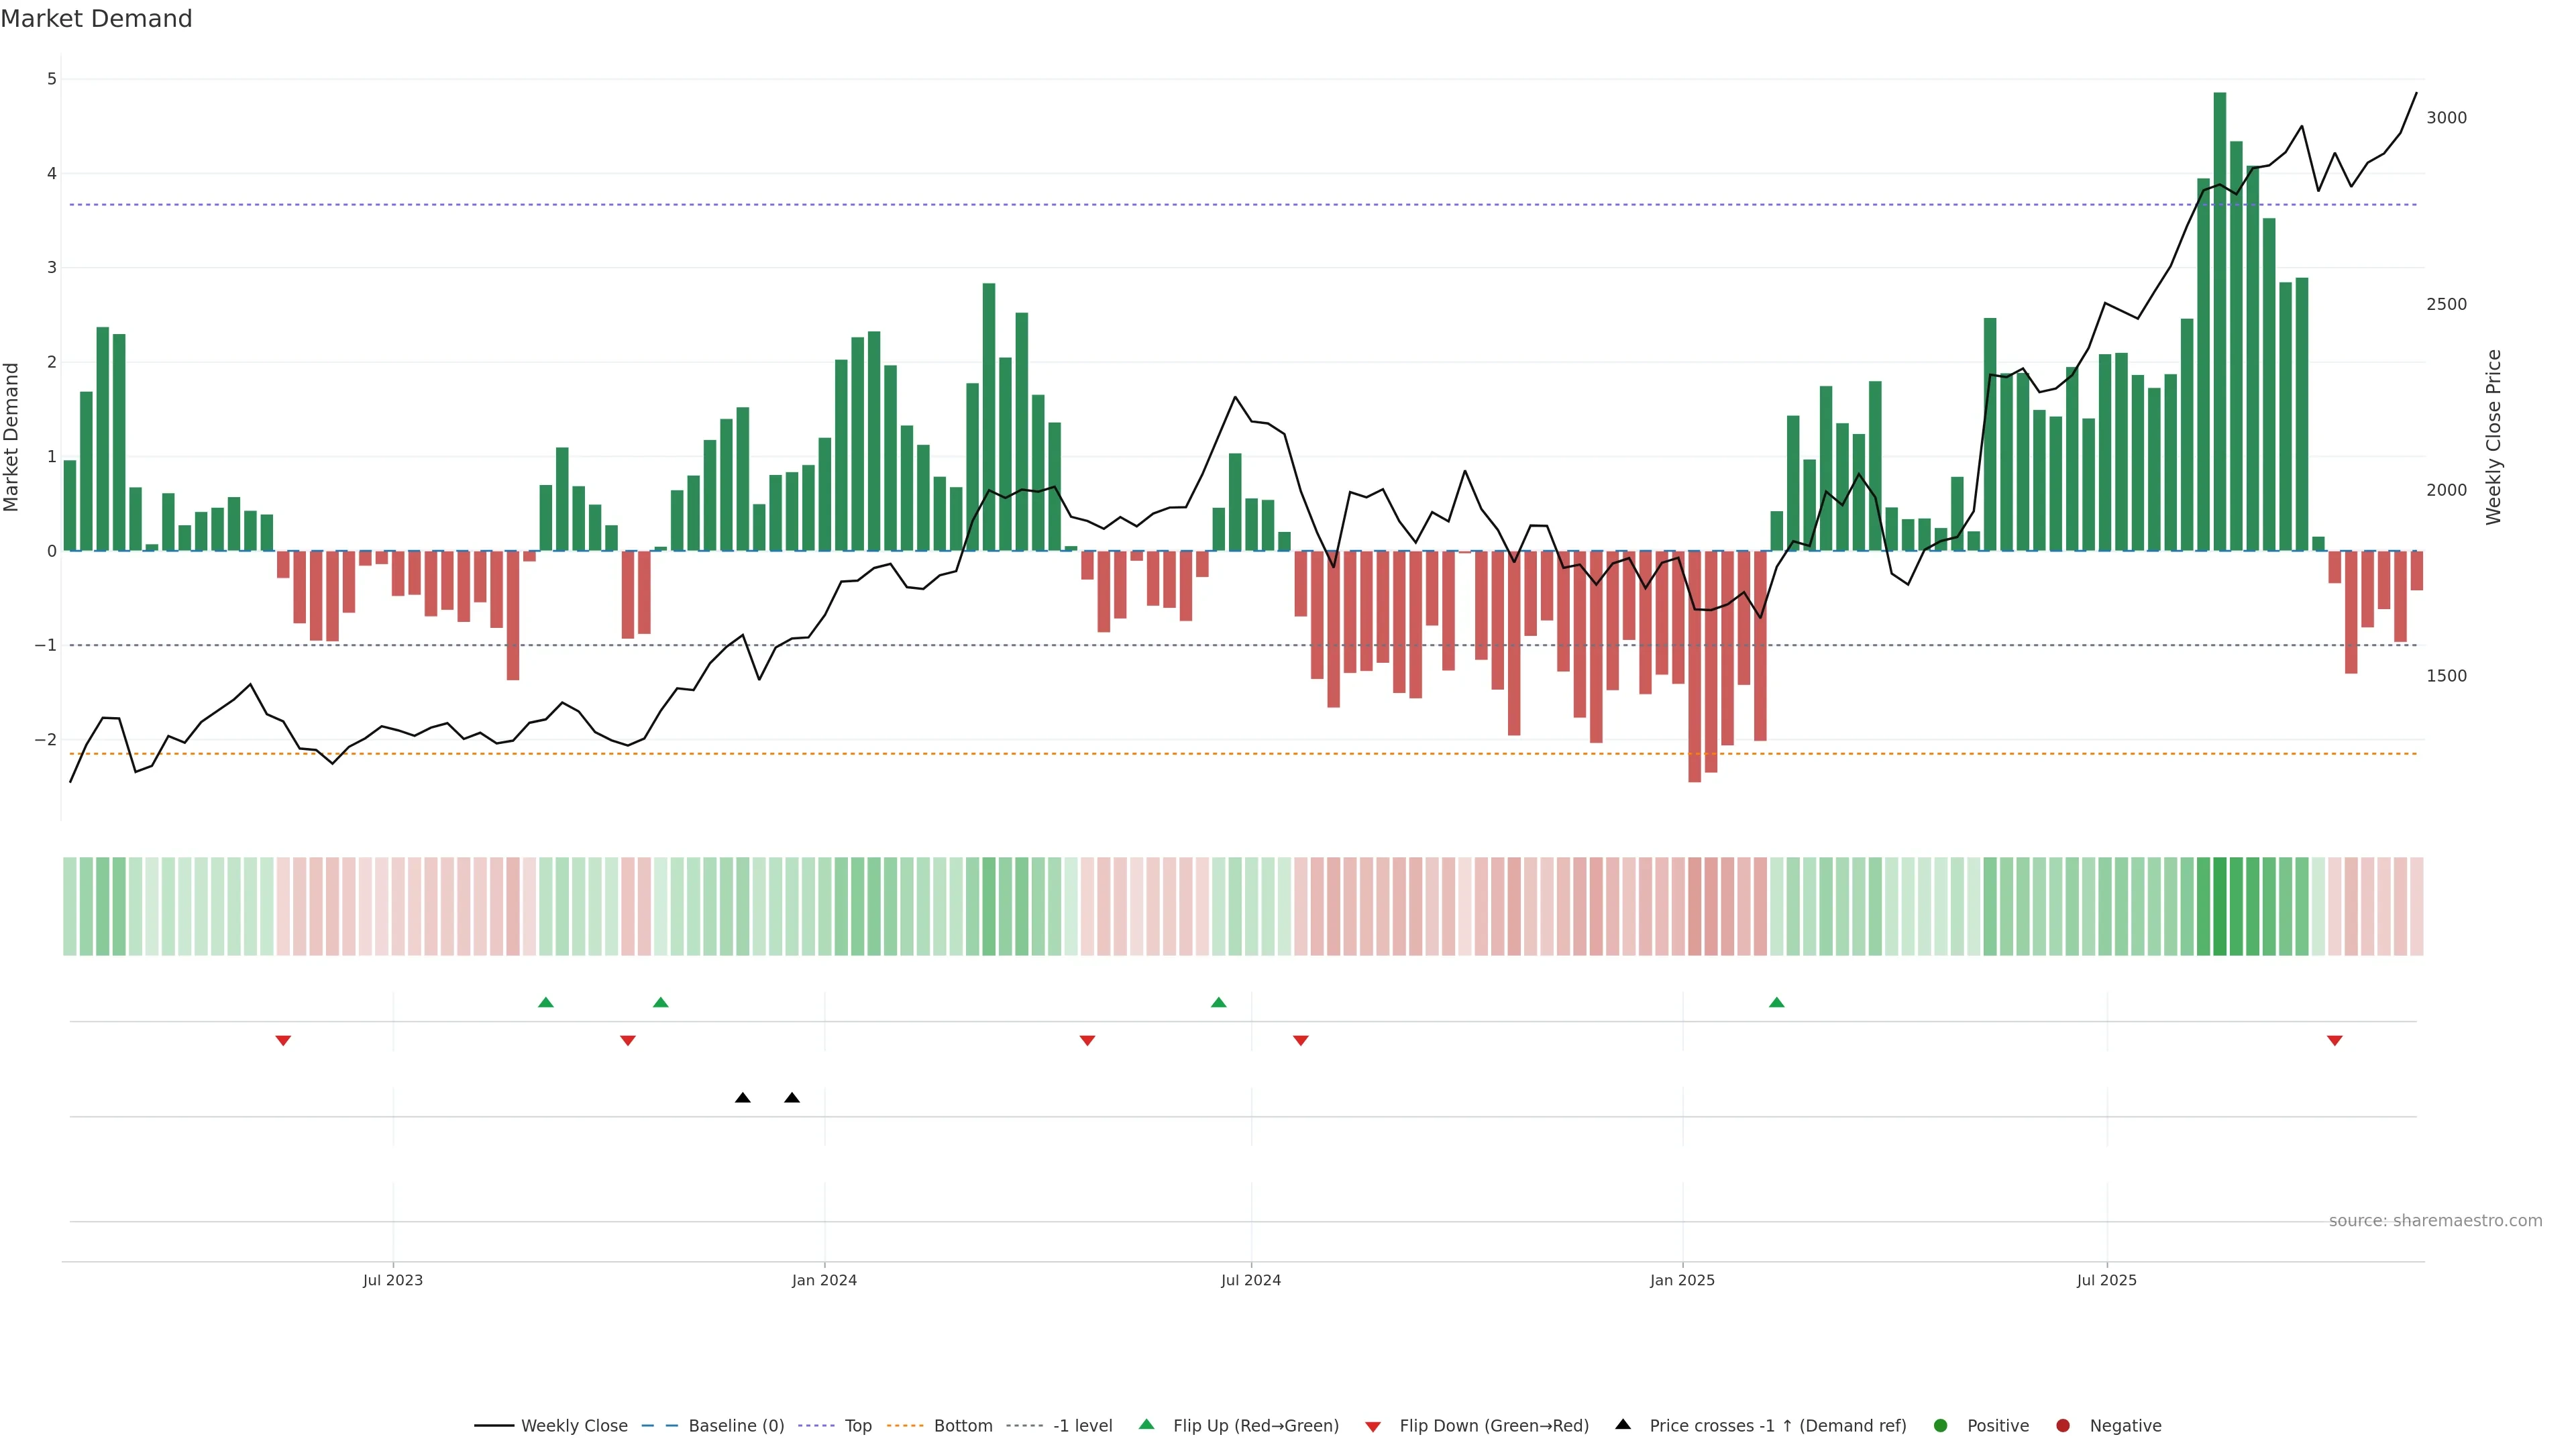Click the Jan 2024 axis label
The image size is (2576, 1449).
click(824, 1281)
